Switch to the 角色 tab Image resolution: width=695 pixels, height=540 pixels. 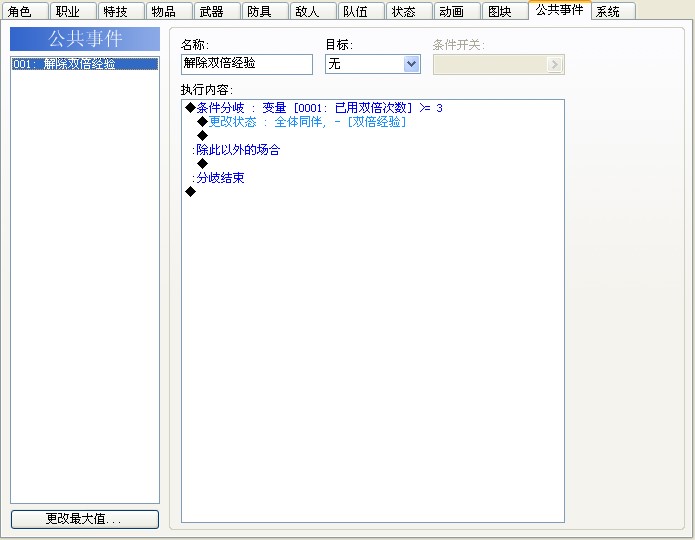(25, 11)
